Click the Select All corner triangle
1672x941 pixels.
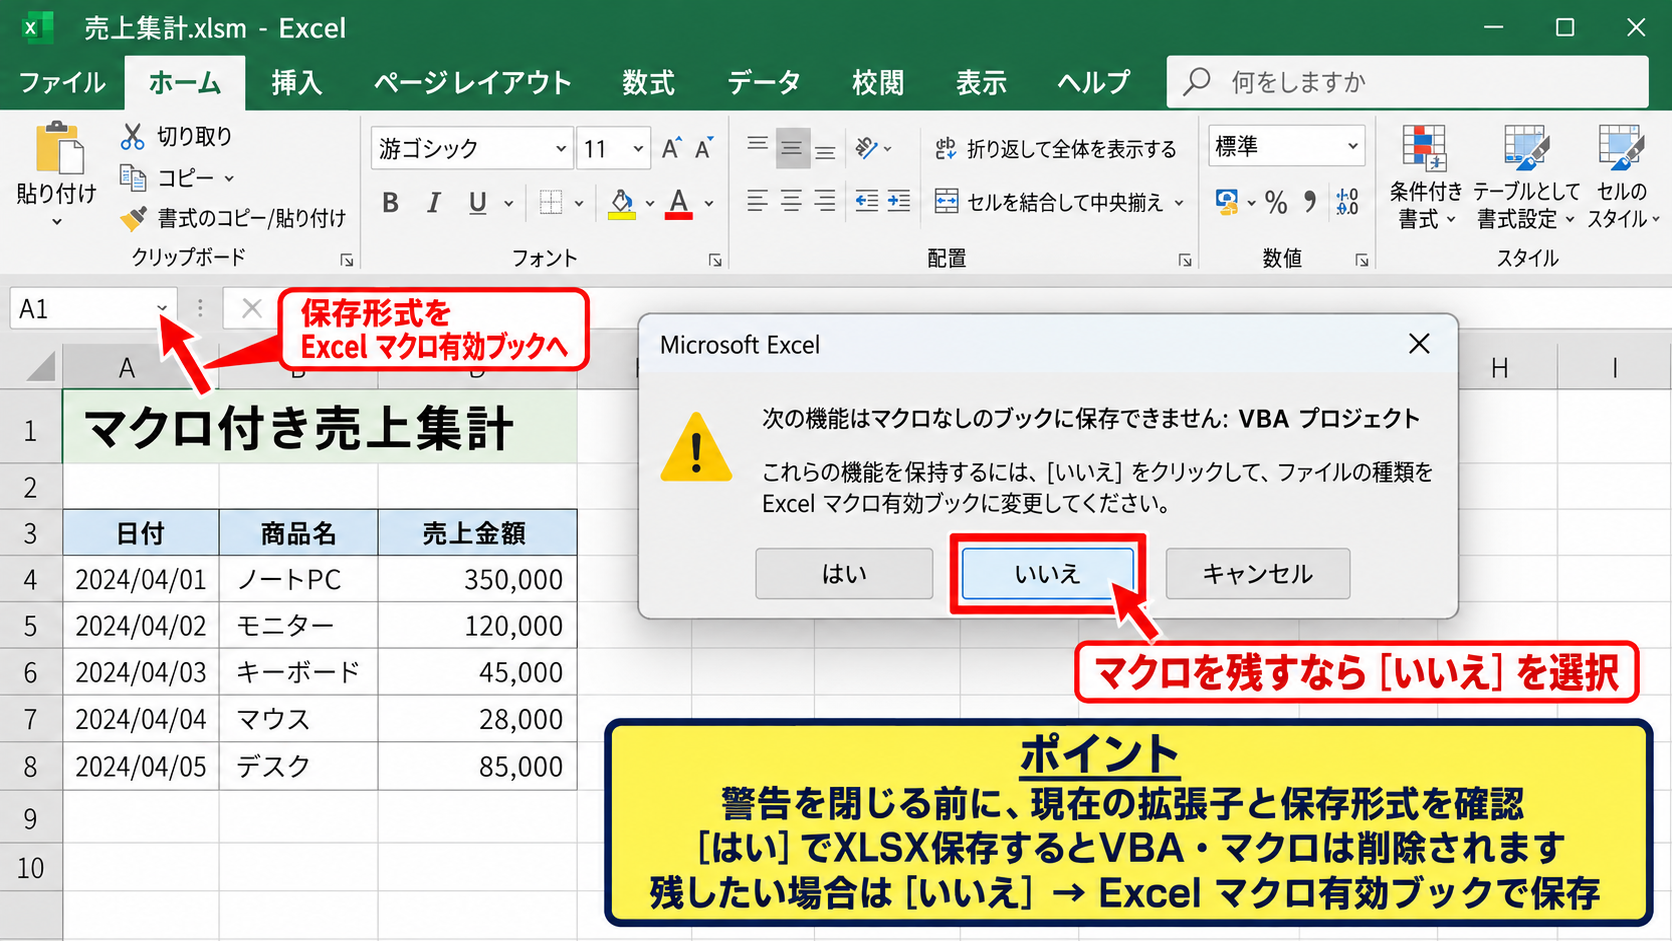click(40, 366)
